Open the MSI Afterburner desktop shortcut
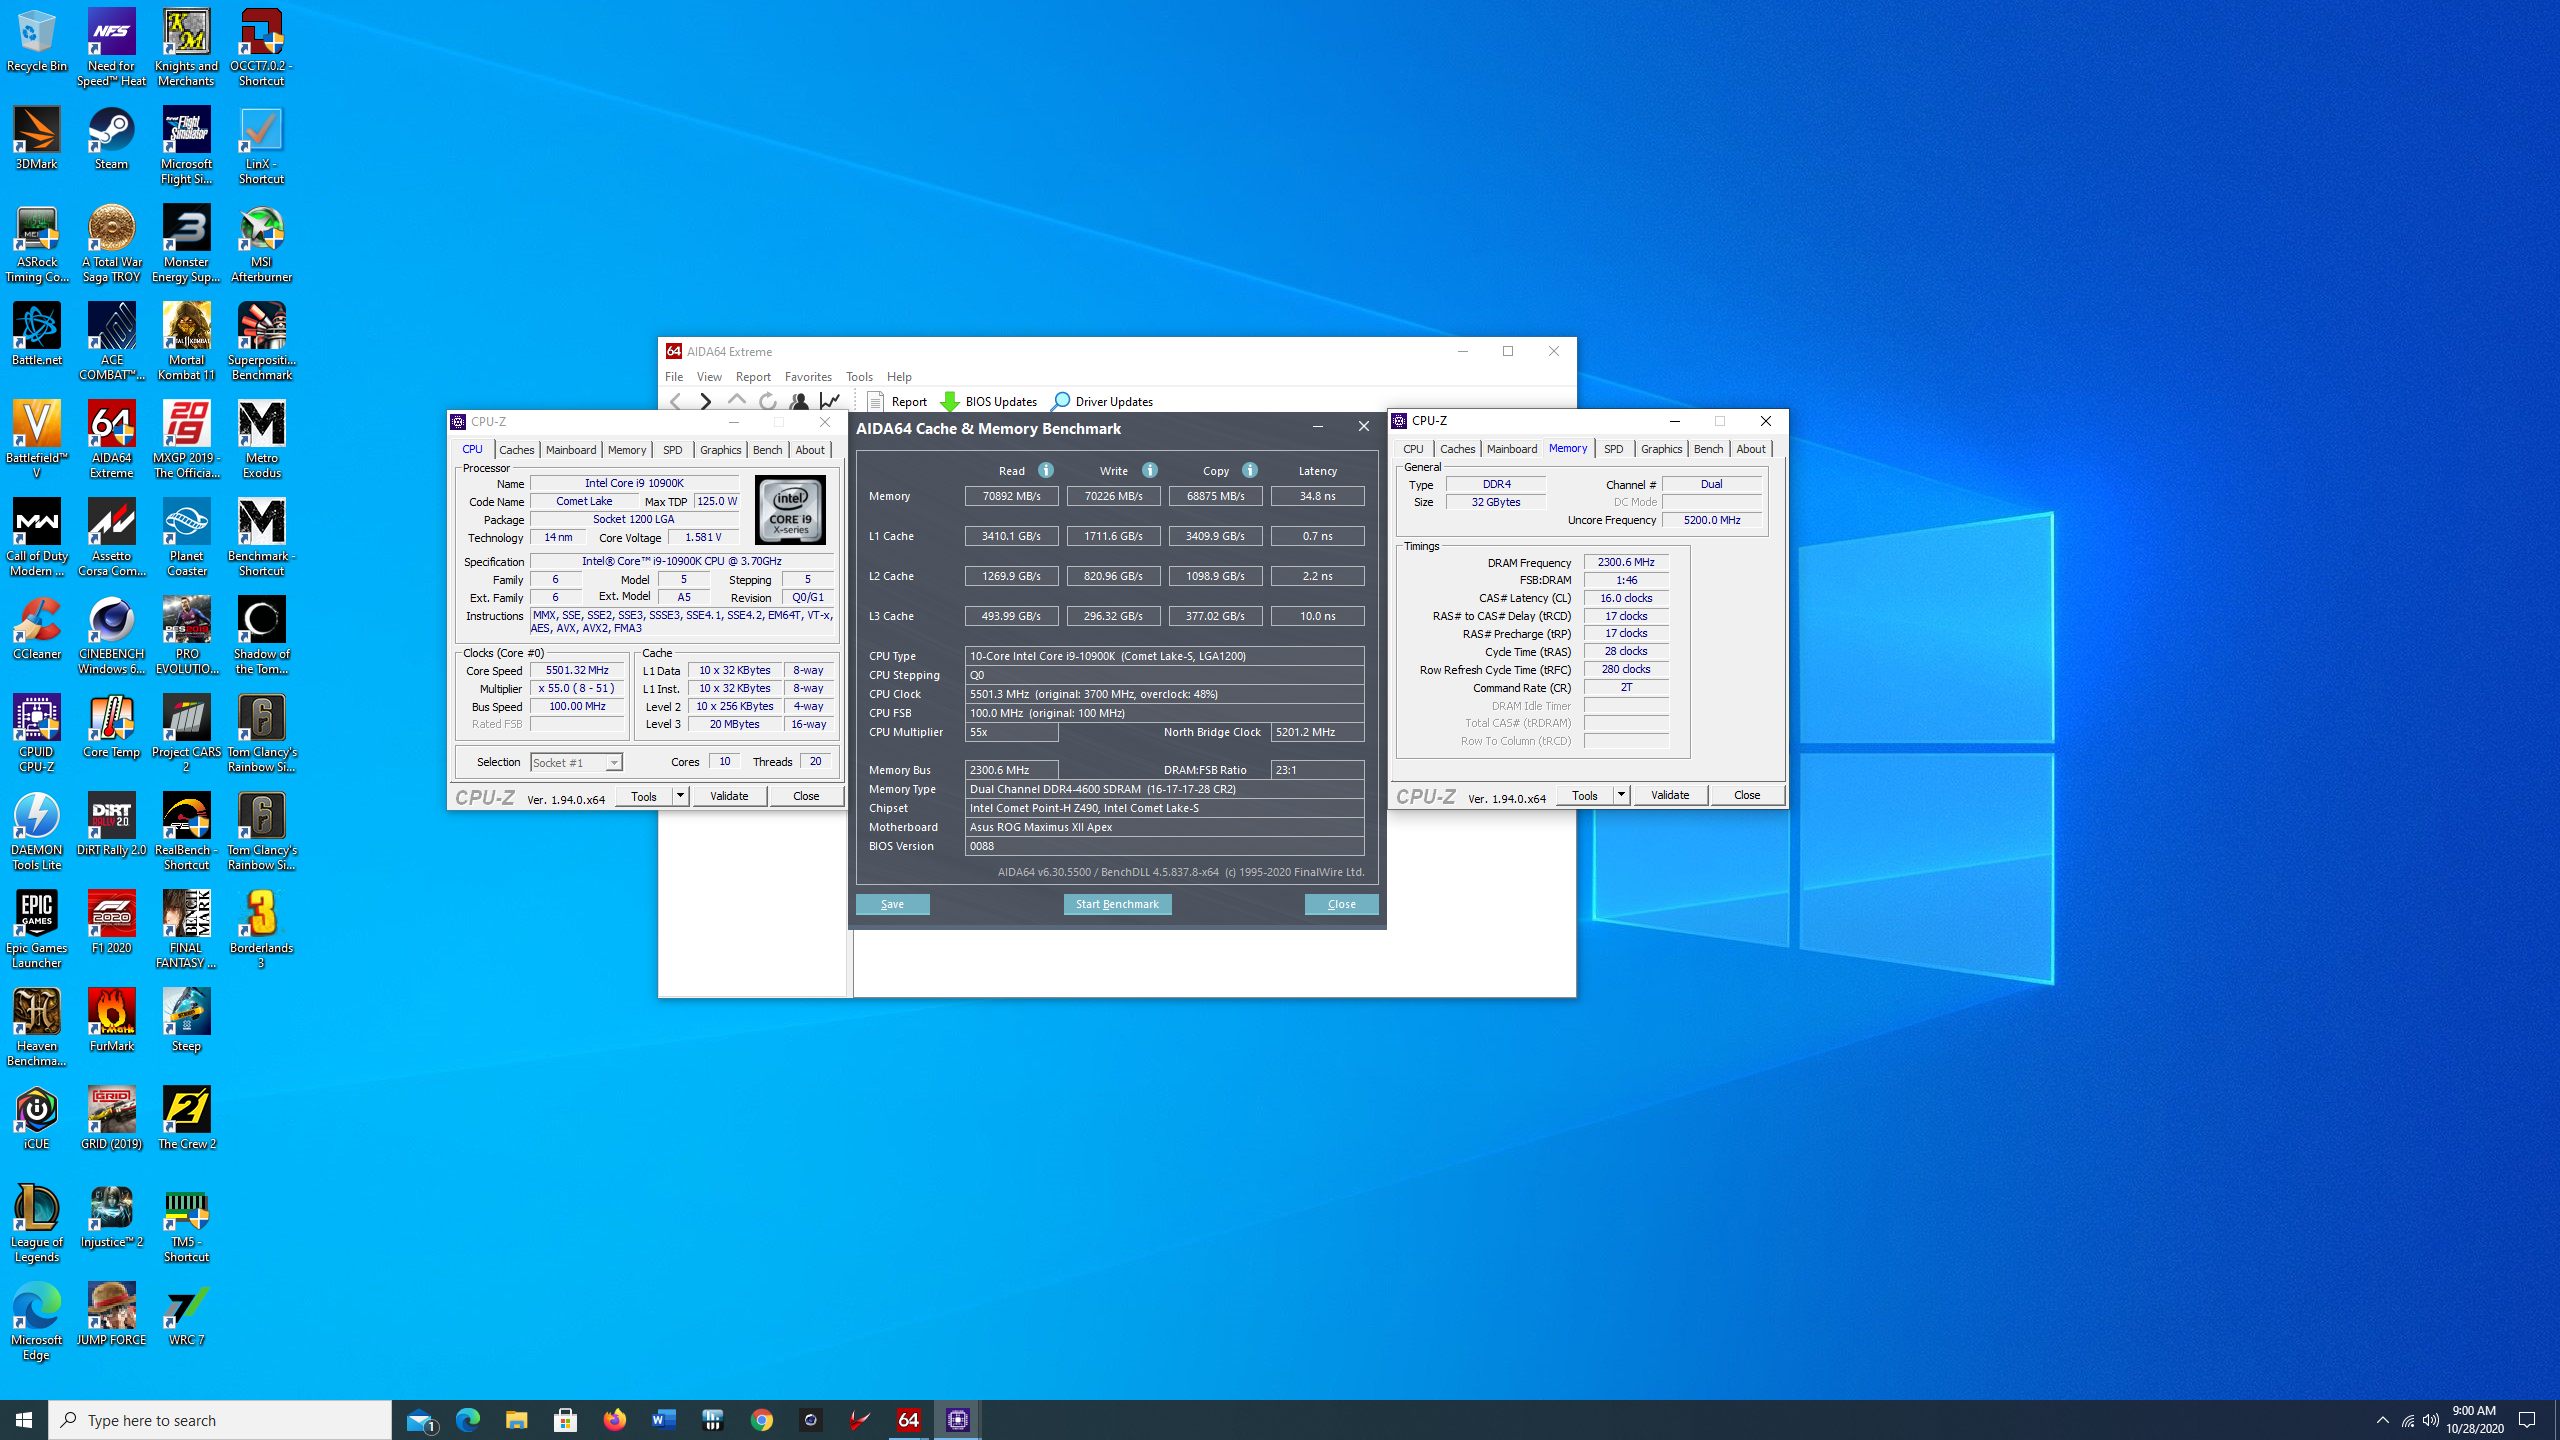This screenshot has width=2560, height=1440. pyautogui.click(x=261, y=245)
